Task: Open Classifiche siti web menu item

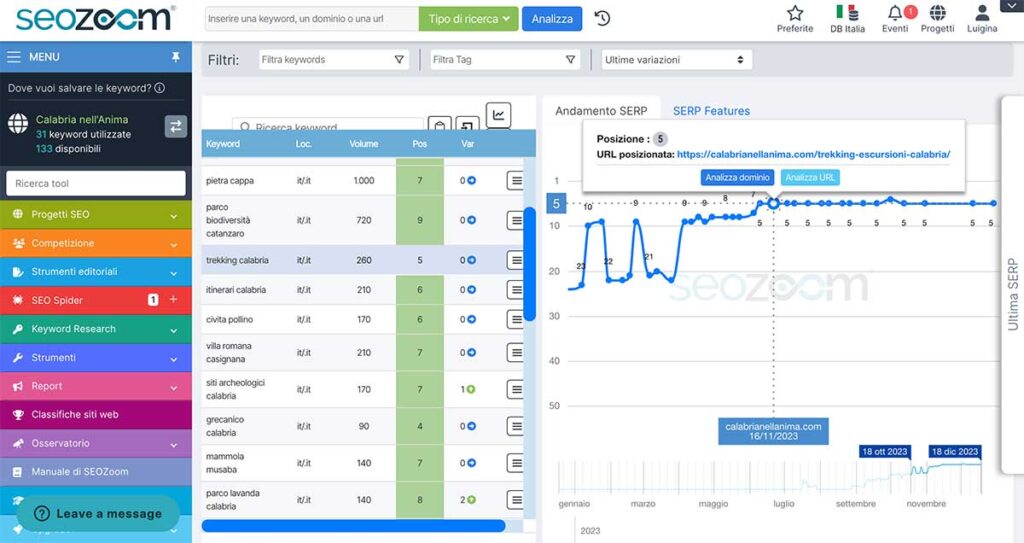Action: click(96, 414)
